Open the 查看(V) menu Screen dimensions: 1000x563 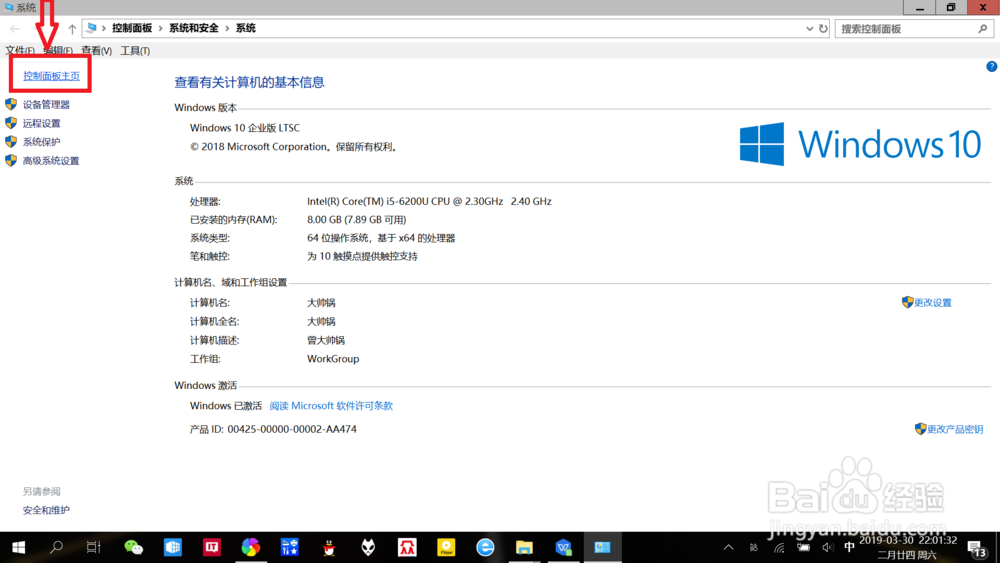(96, 50)
